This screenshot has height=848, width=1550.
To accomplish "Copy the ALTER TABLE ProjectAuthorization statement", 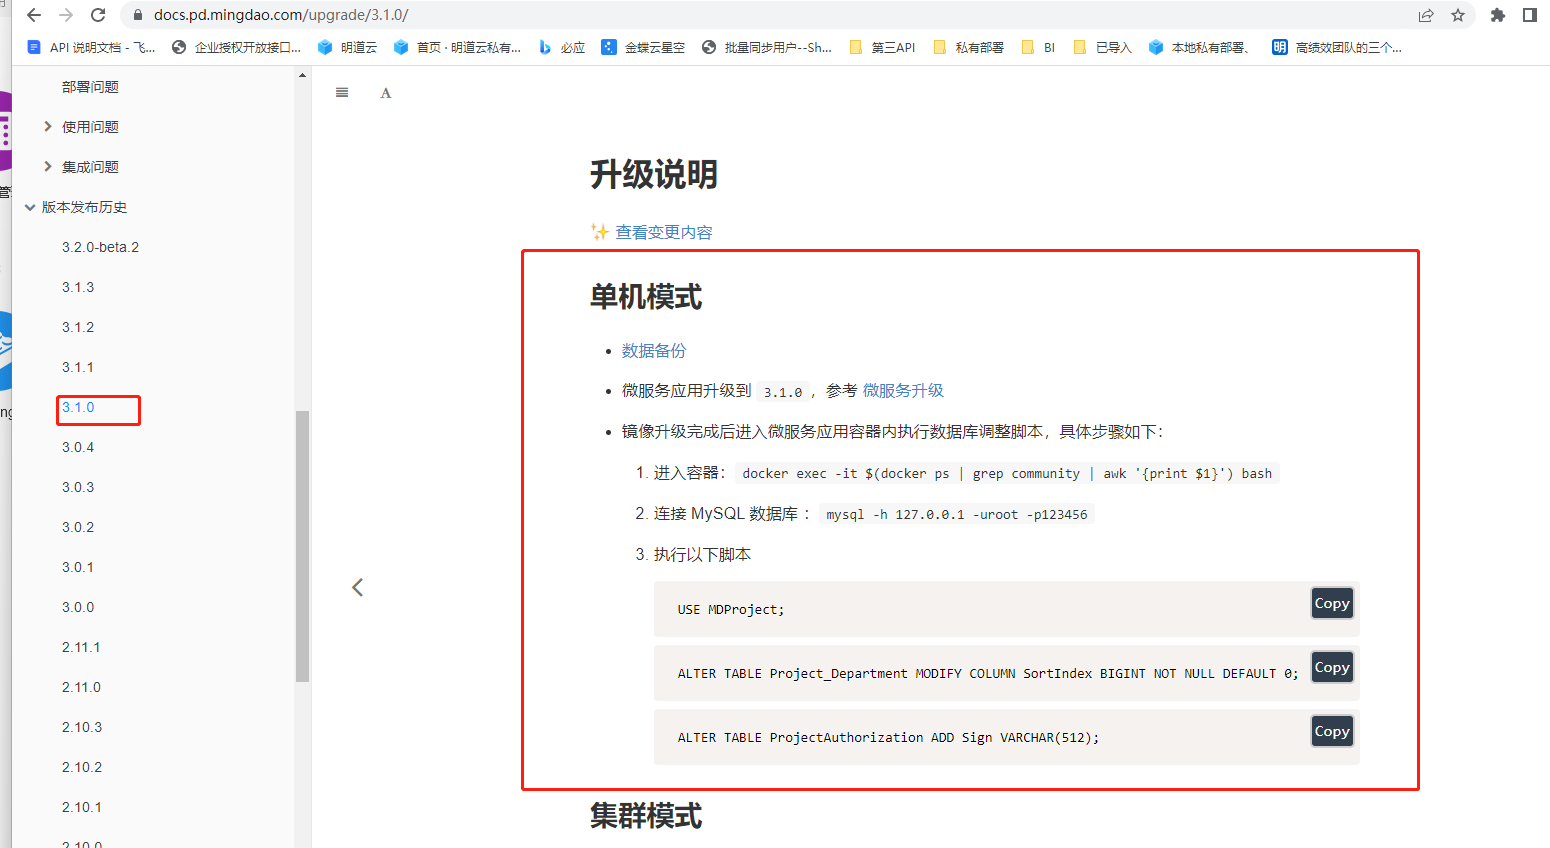I will (x=1332, y=731).
